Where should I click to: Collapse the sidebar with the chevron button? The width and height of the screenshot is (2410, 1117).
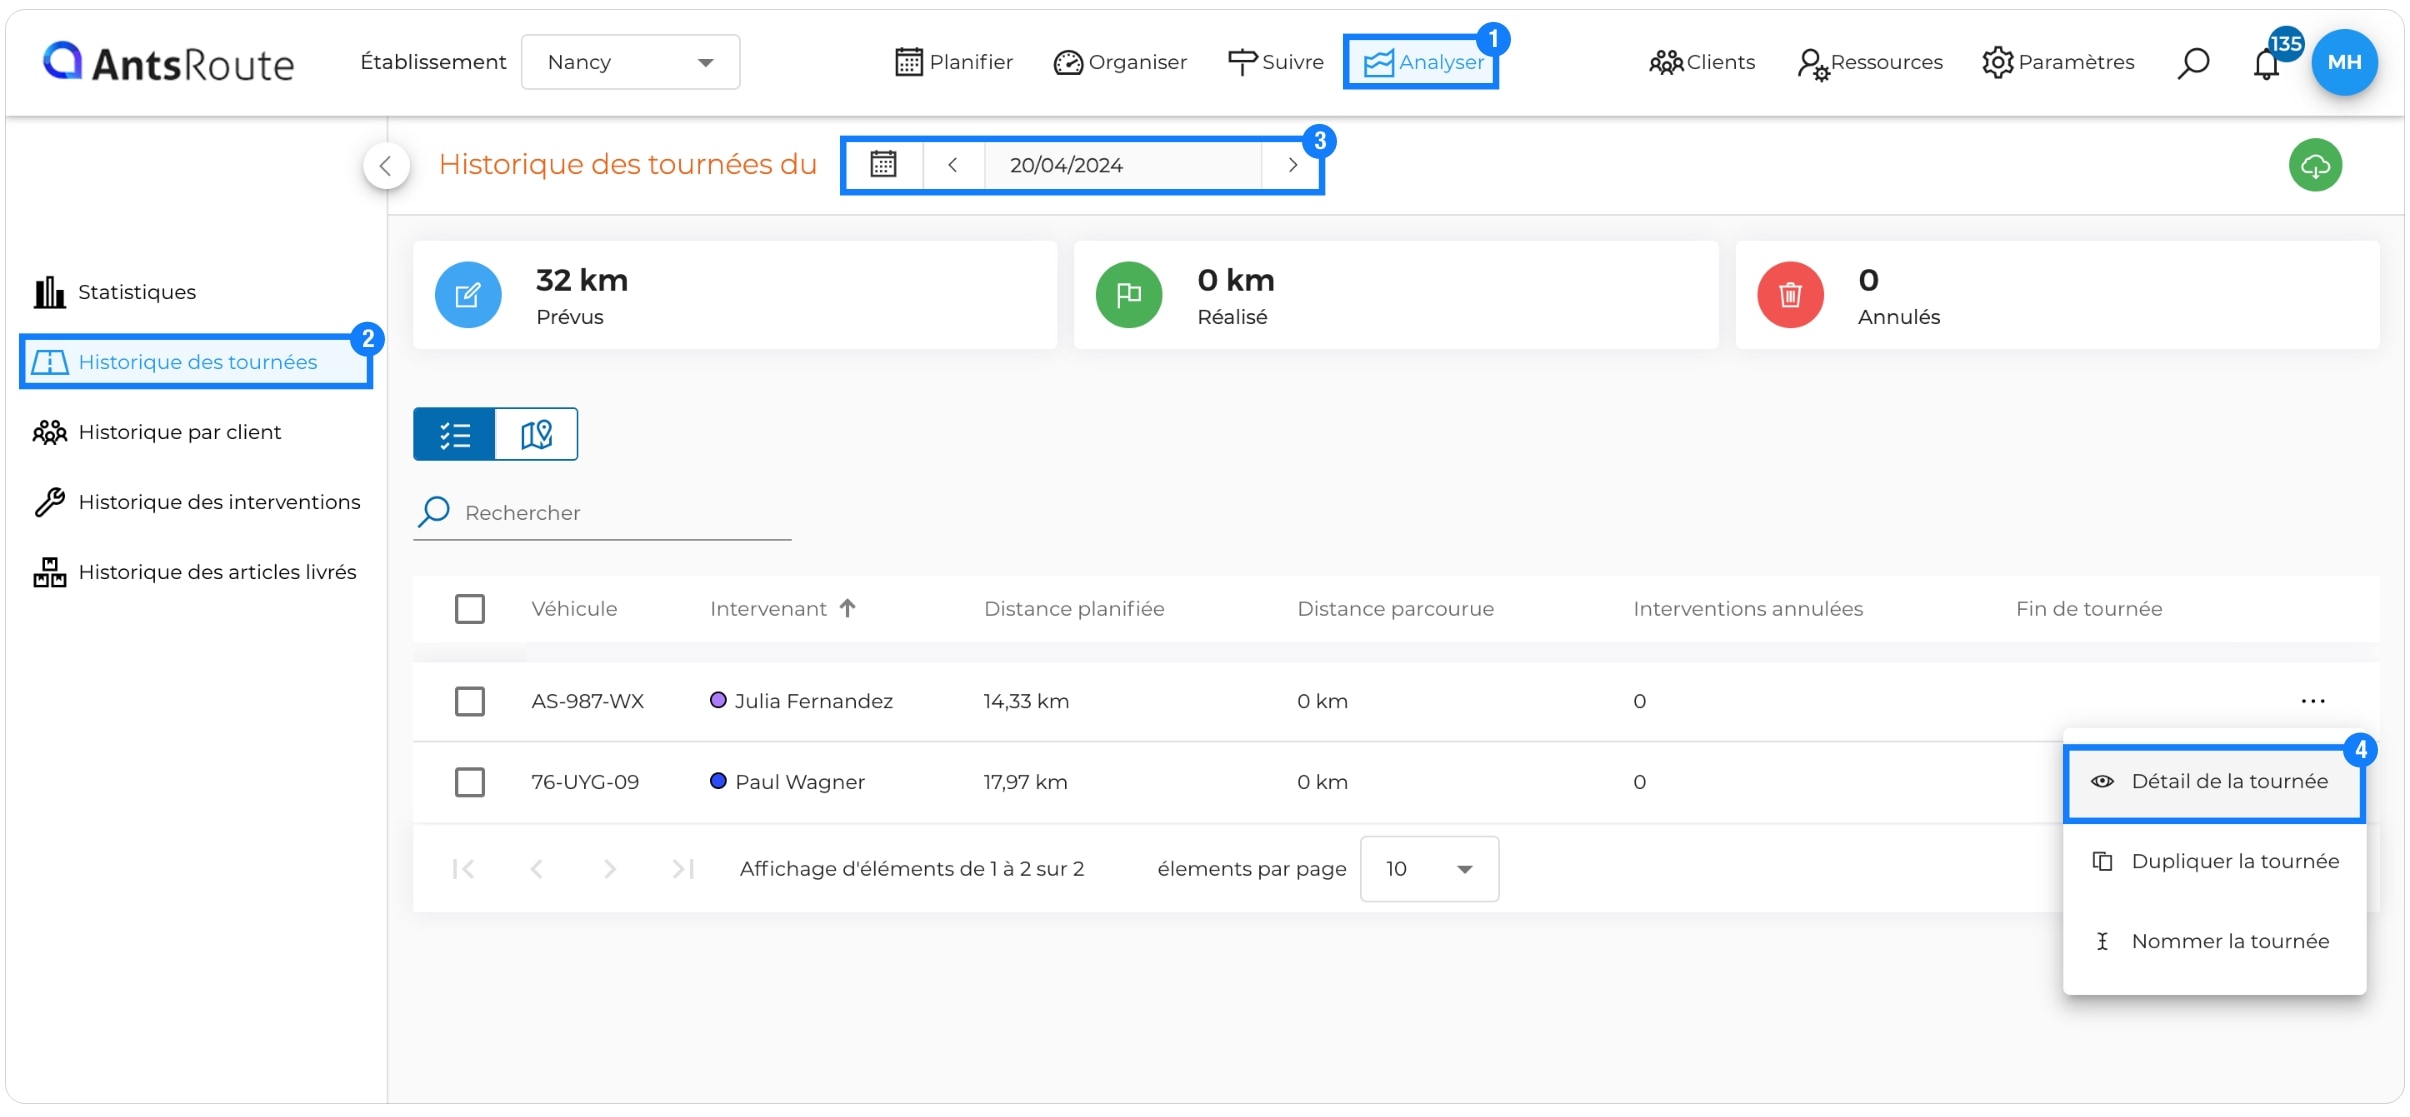click(386, 166)
